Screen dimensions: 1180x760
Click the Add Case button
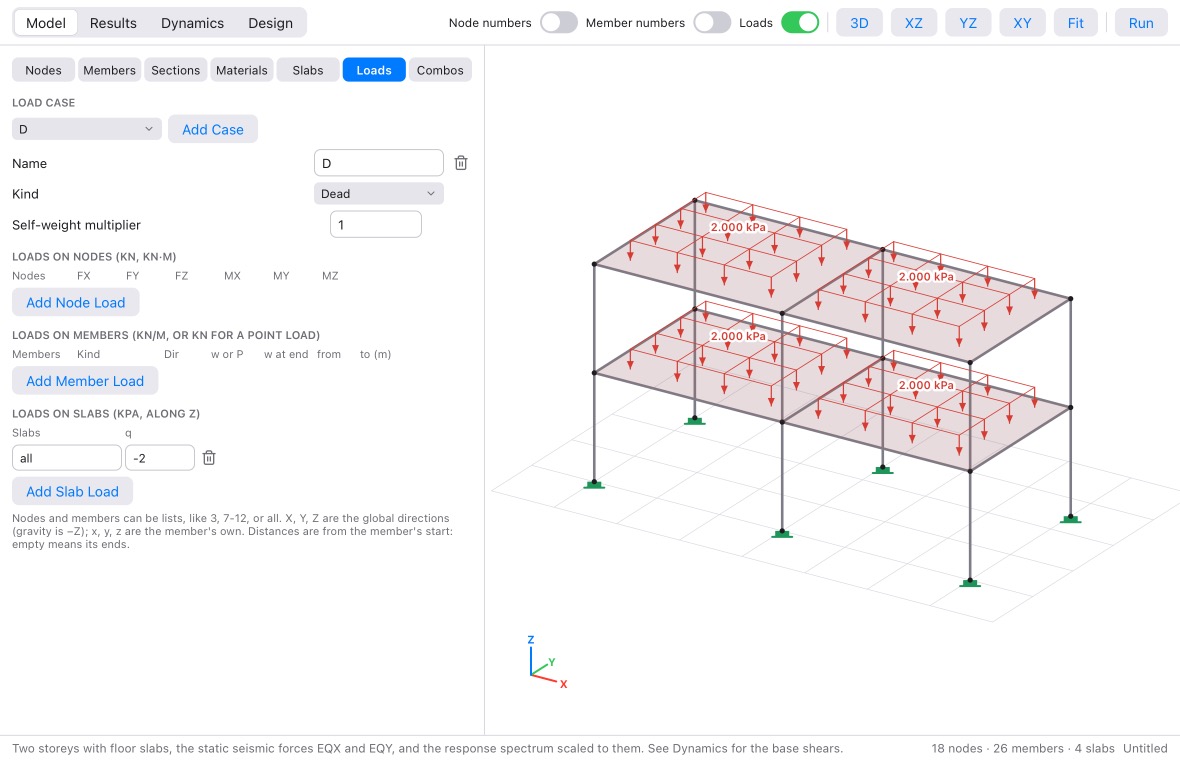(213, 129)
